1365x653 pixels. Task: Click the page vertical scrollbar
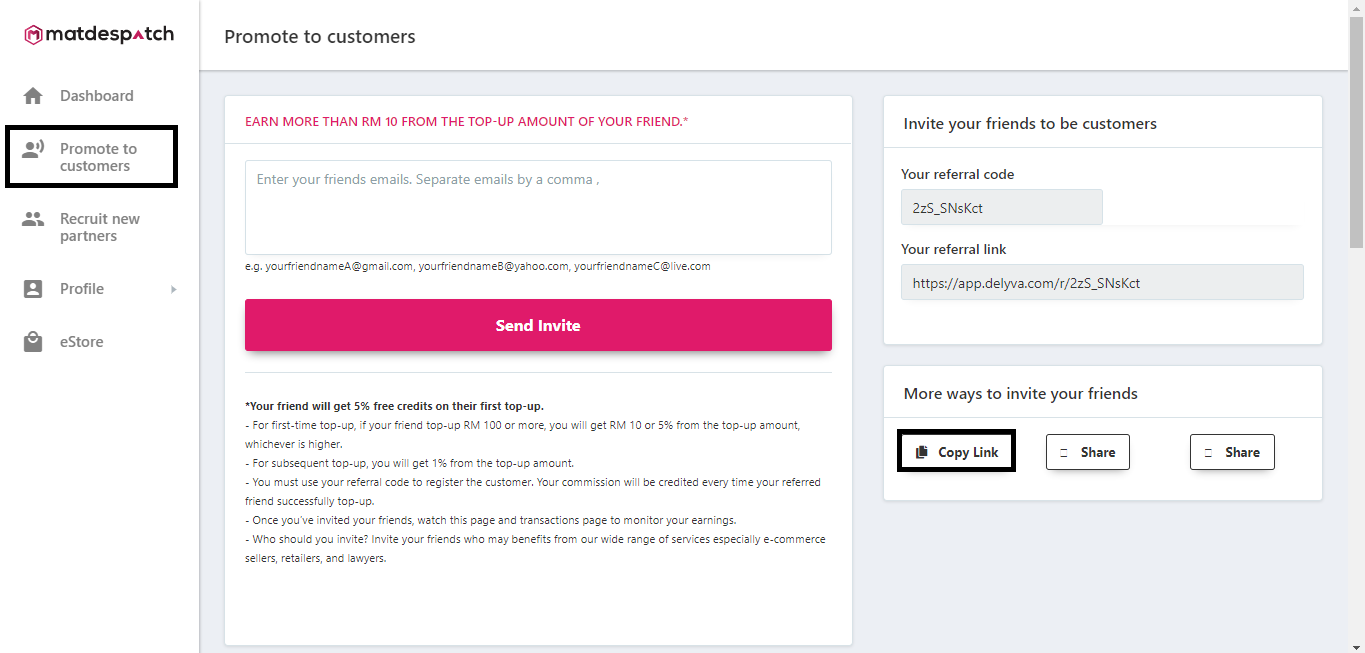pyautogui.click(x=1356, y=326)
